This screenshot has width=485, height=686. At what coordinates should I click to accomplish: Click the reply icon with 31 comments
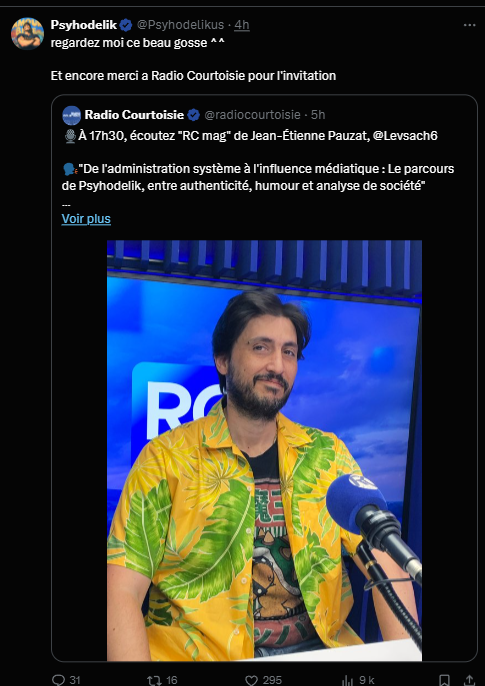[x=58, y=680]
